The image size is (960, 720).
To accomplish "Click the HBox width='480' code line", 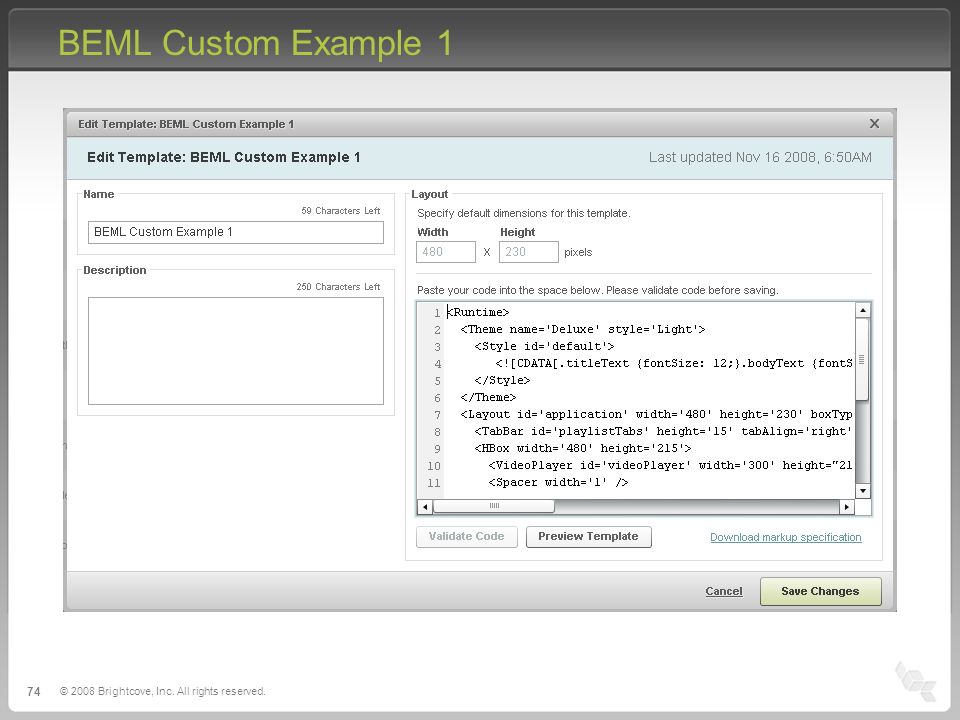I will point(583,449).
